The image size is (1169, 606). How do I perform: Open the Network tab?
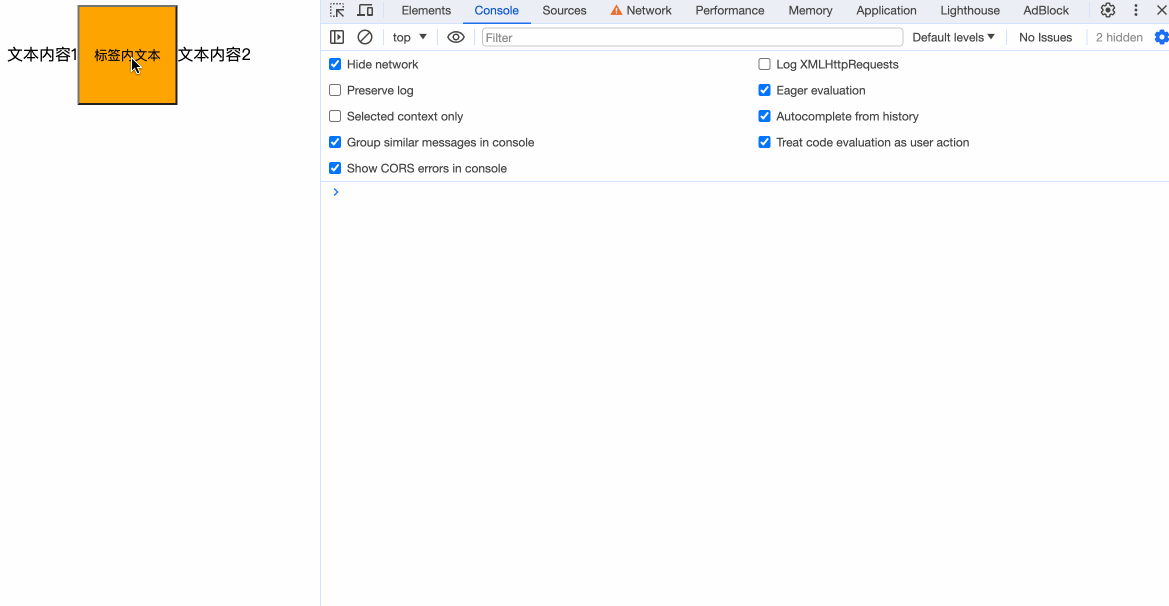coord(641,11)
